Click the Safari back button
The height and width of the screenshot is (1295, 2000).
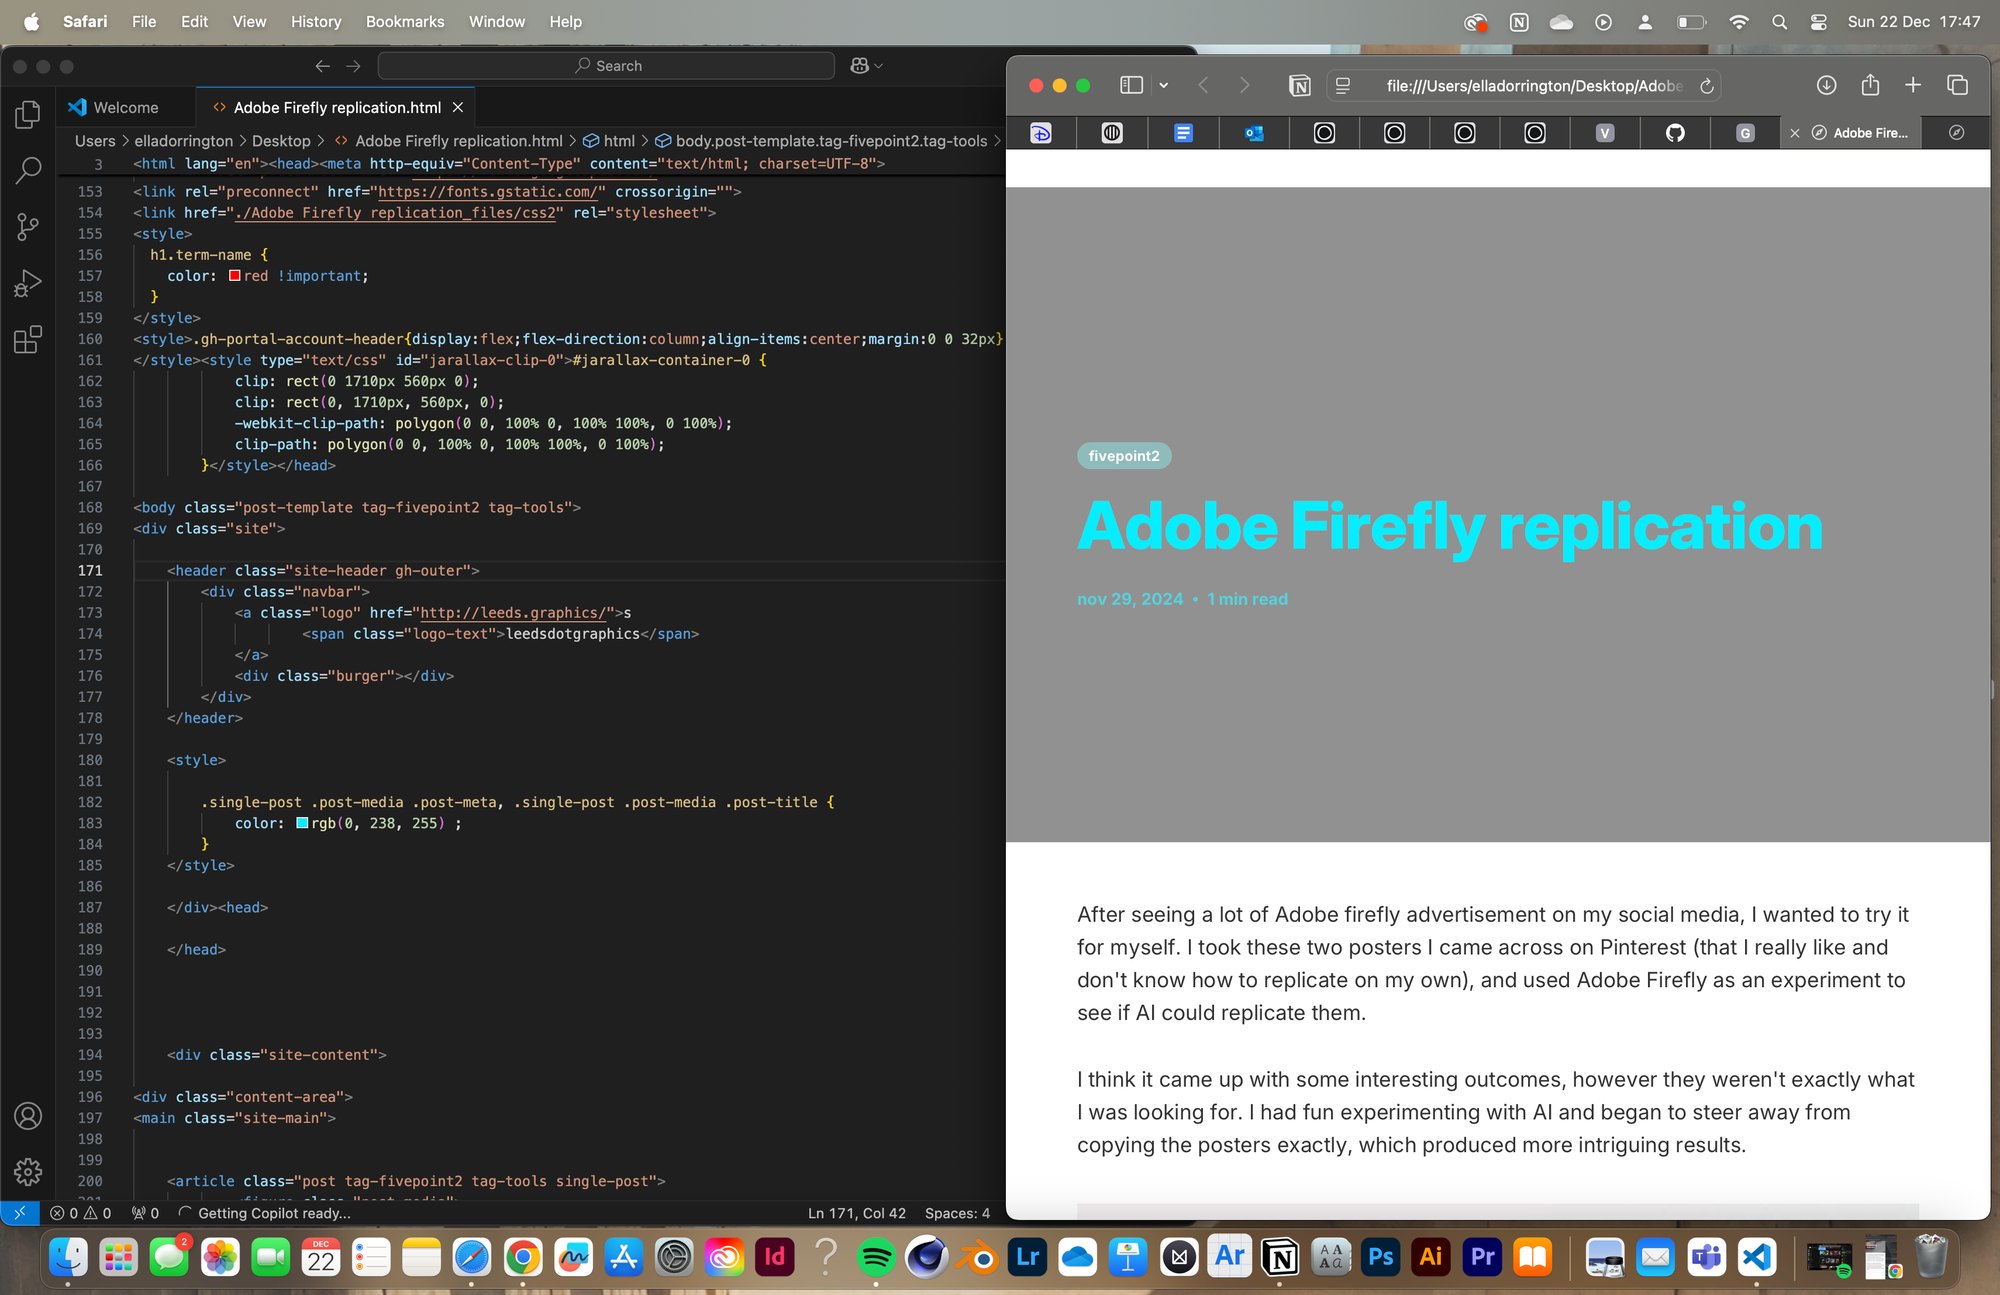coord(1203,86)
